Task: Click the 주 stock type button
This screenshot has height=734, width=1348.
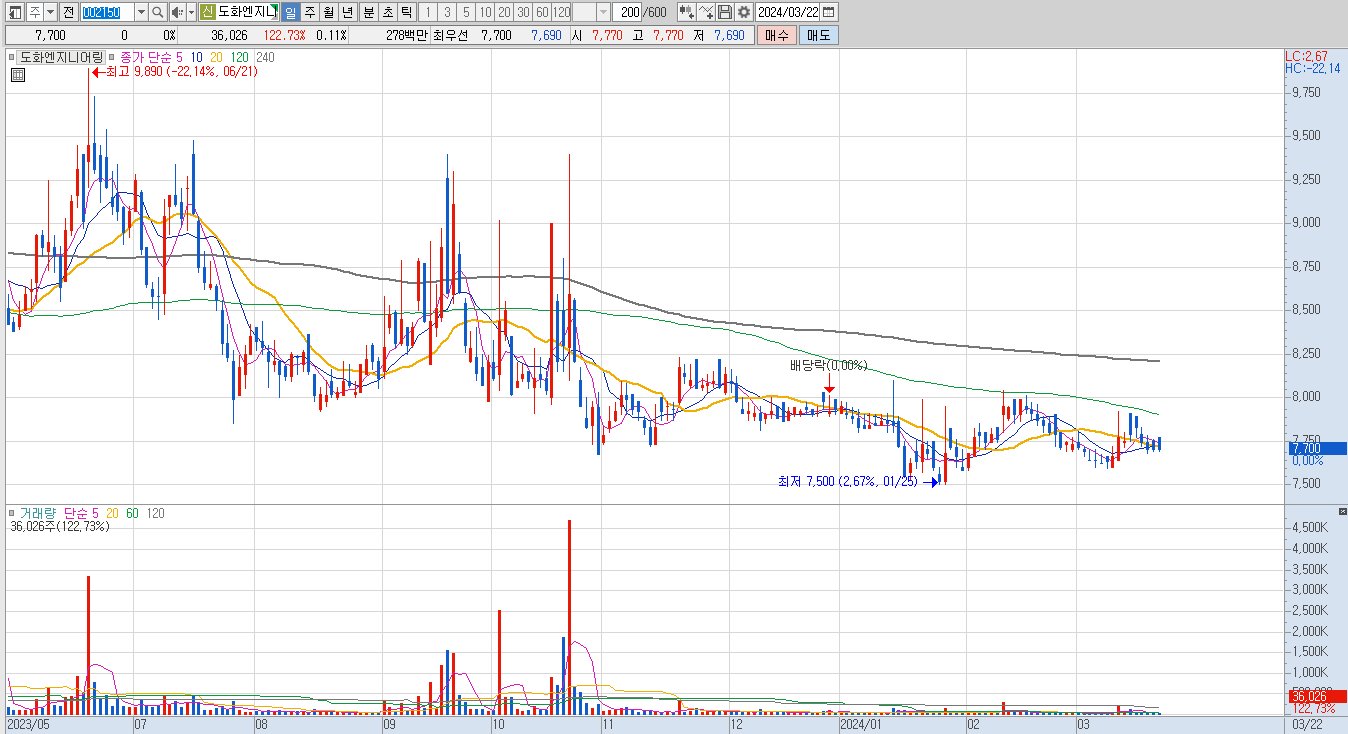Action: point(34,12)
